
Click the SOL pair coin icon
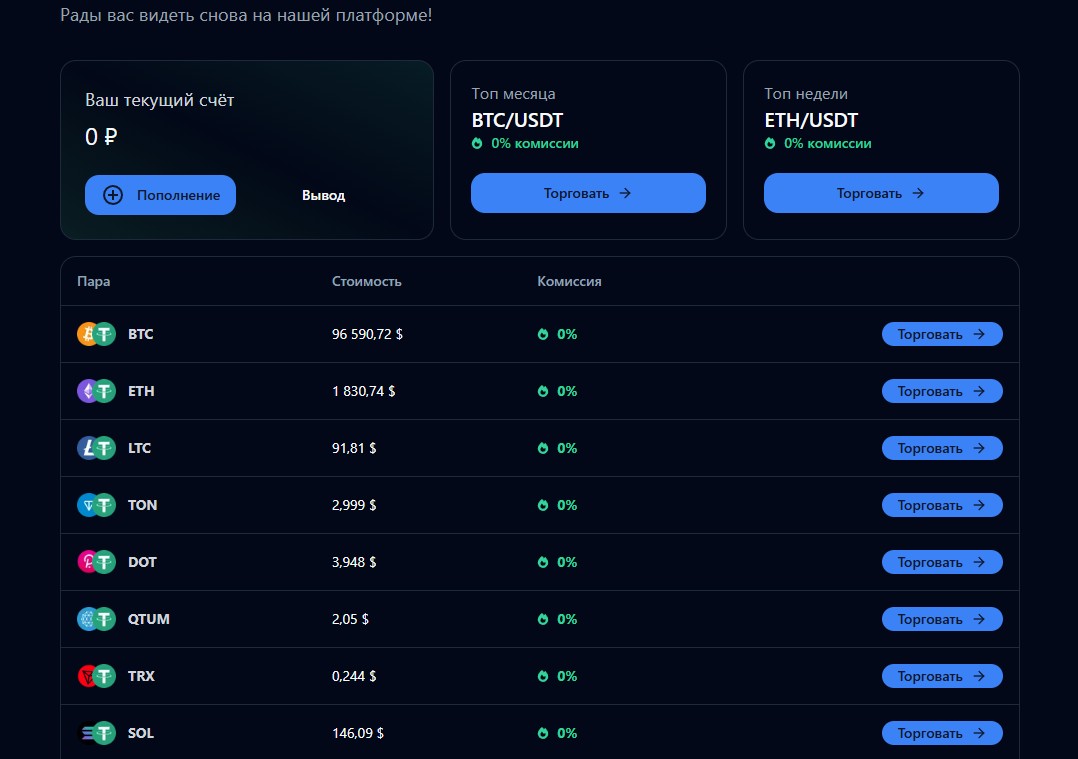click(x=96, y=733)
